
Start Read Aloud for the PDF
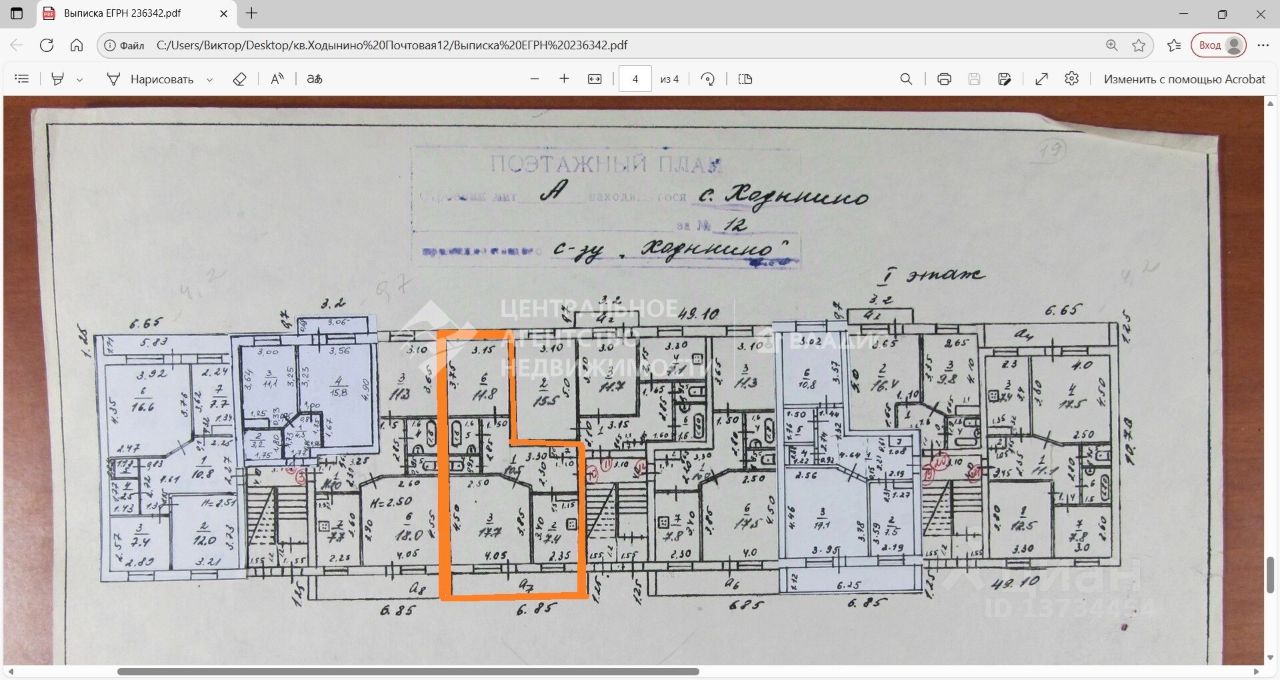278,79
